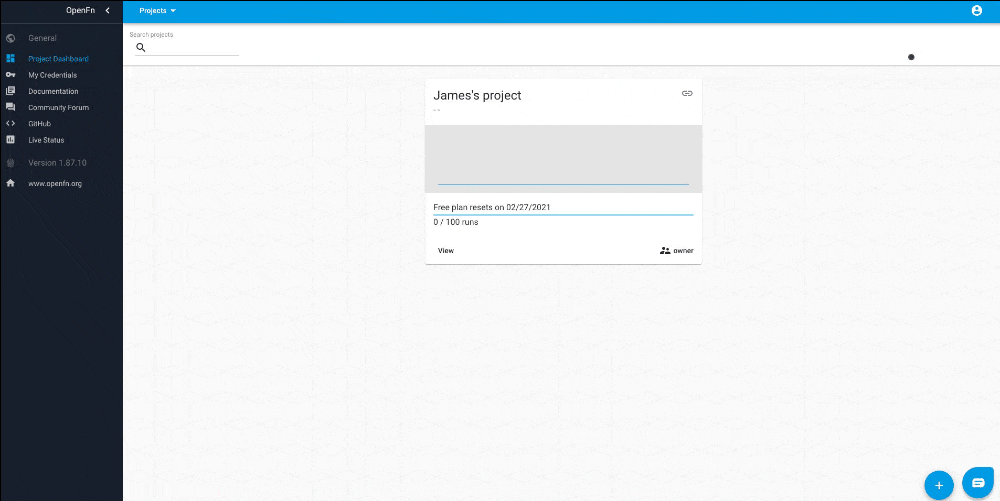Visit the Community Forum
1000x501 pixels.
[x=59, y=108]
